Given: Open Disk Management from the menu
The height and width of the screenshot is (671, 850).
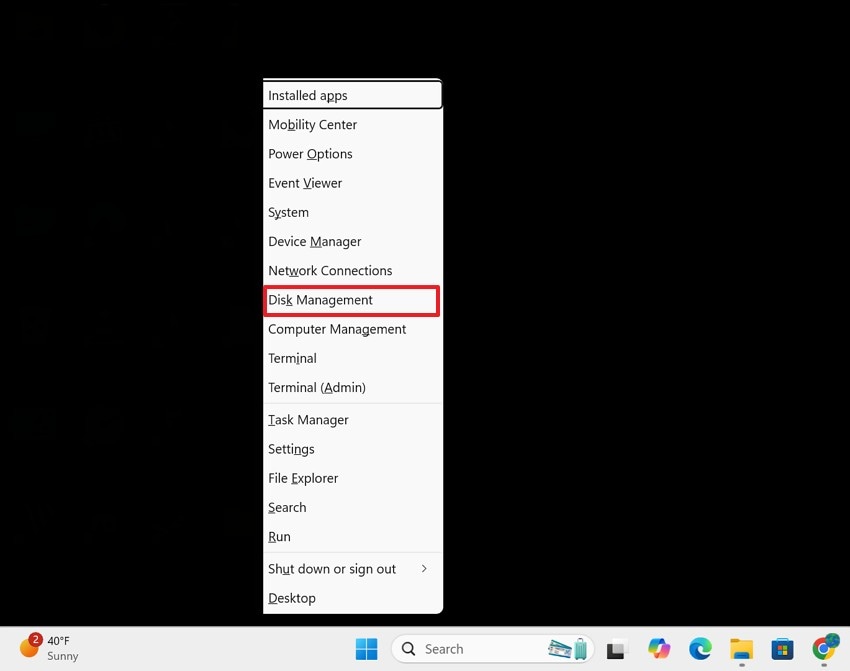Looking at the screenshot, I should [320, 300].
